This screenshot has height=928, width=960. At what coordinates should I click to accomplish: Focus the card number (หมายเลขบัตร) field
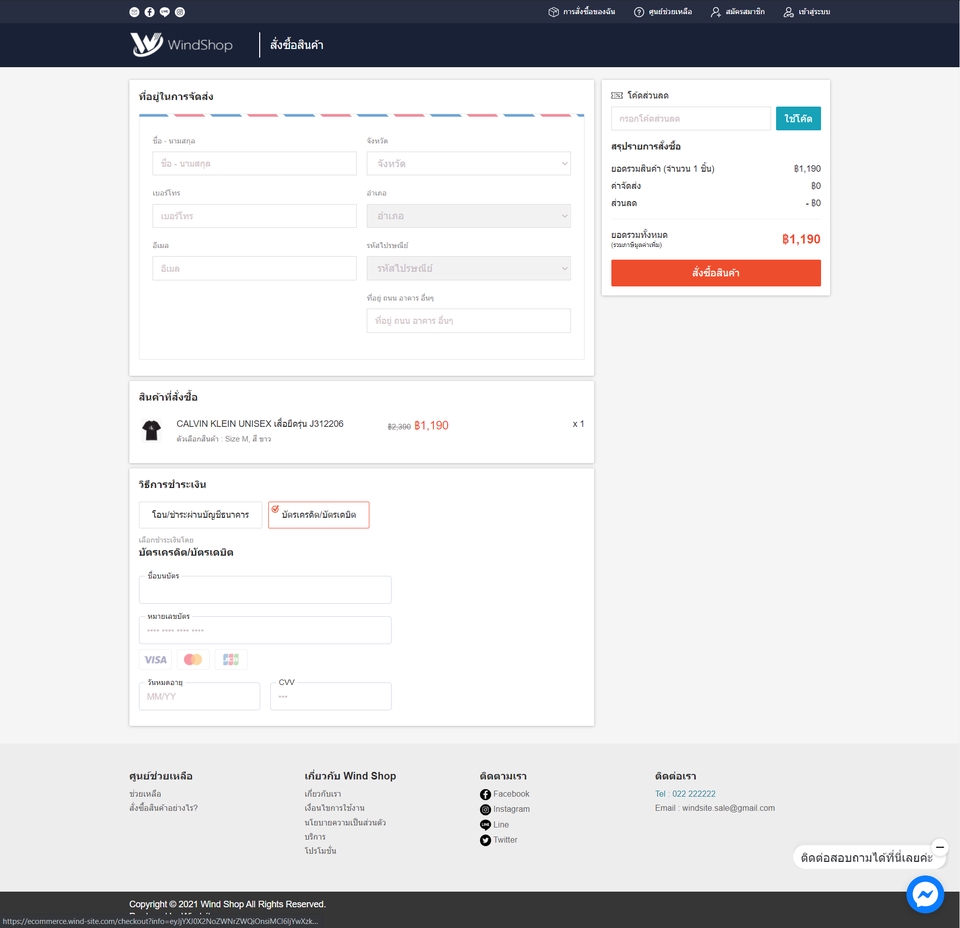[265, 630]
